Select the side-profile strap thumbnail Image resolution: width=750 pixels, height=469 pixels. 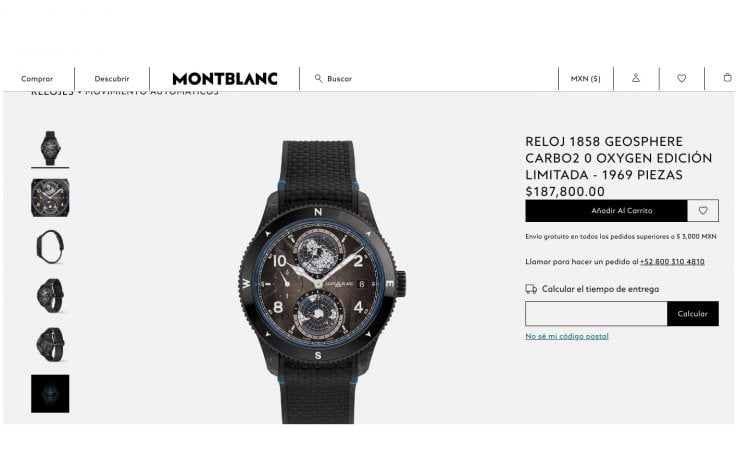[x=50, y=247]
